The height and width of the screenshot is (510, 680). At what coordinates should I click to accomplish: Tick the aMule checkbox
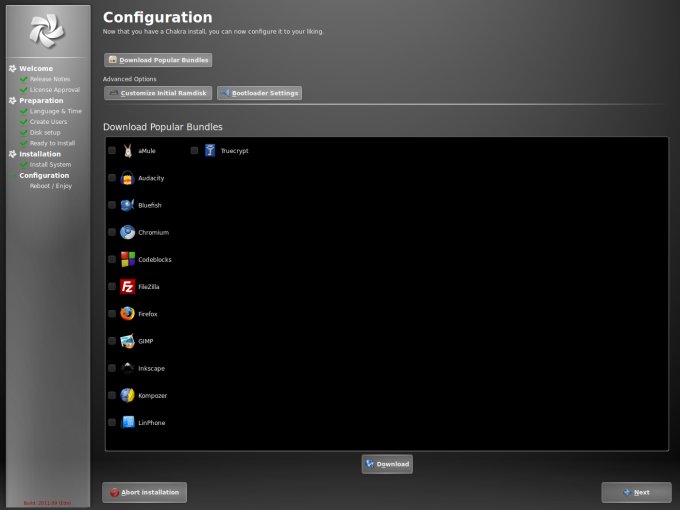(112, 150)
